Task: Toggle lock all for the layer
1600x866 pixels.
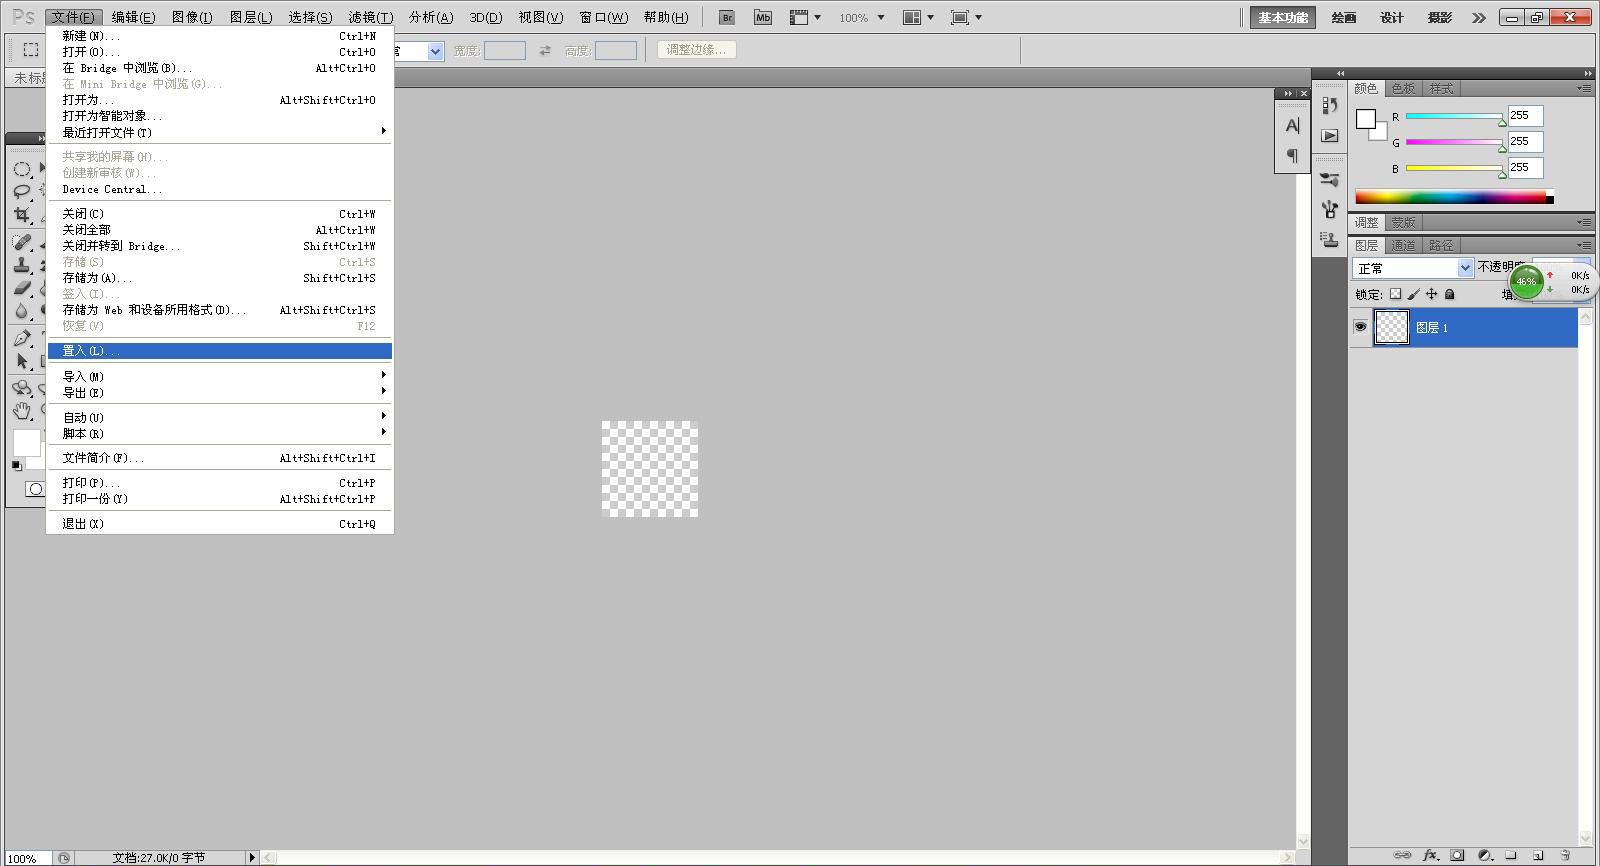Action: [x=1449, y=294]
